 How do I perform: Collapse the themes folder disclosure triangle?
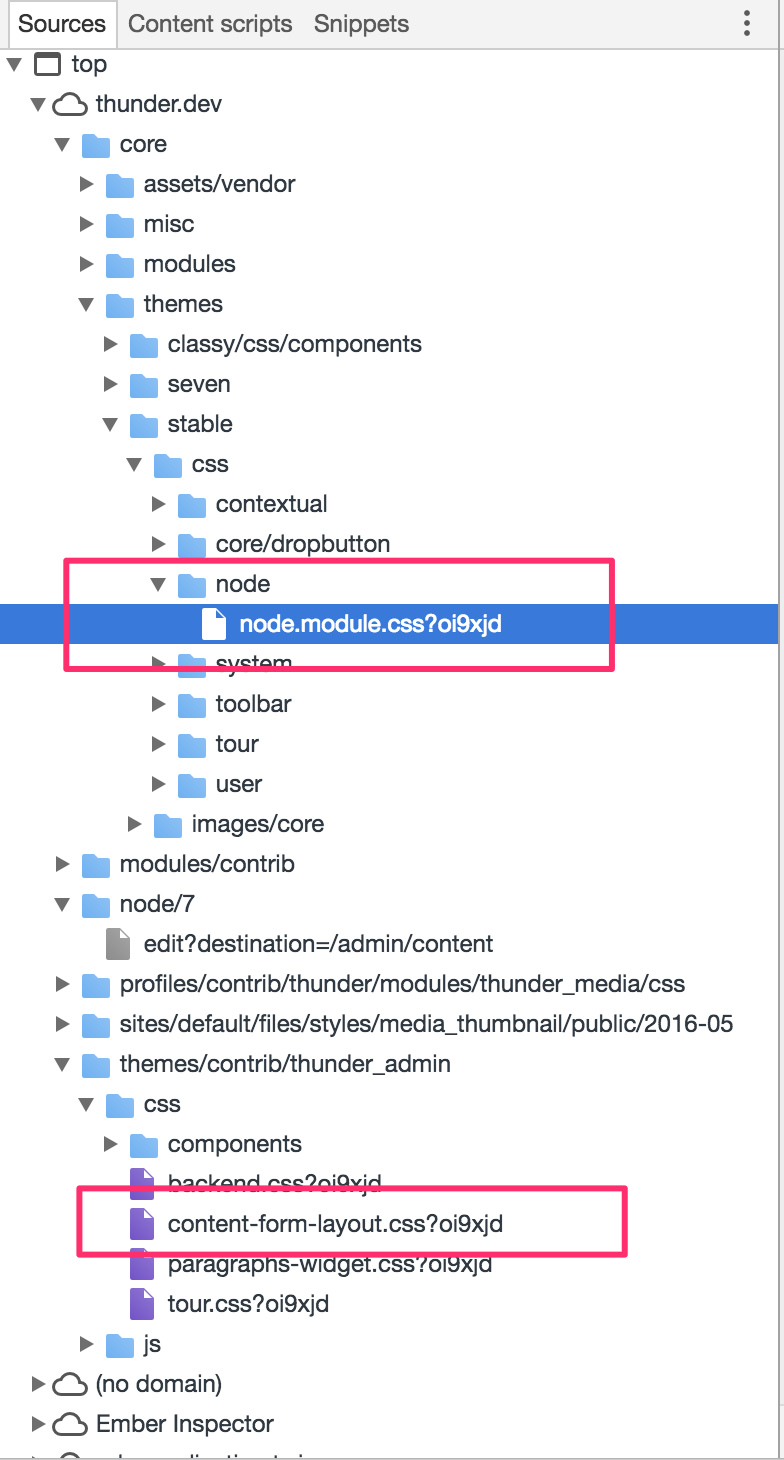pos(87,304)
